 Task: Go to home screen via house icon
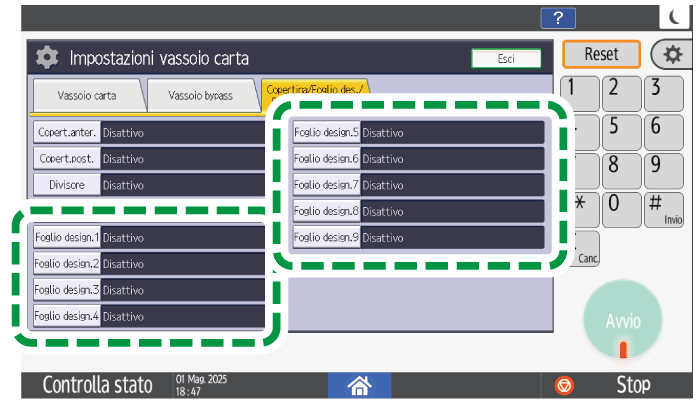(359, 385)
